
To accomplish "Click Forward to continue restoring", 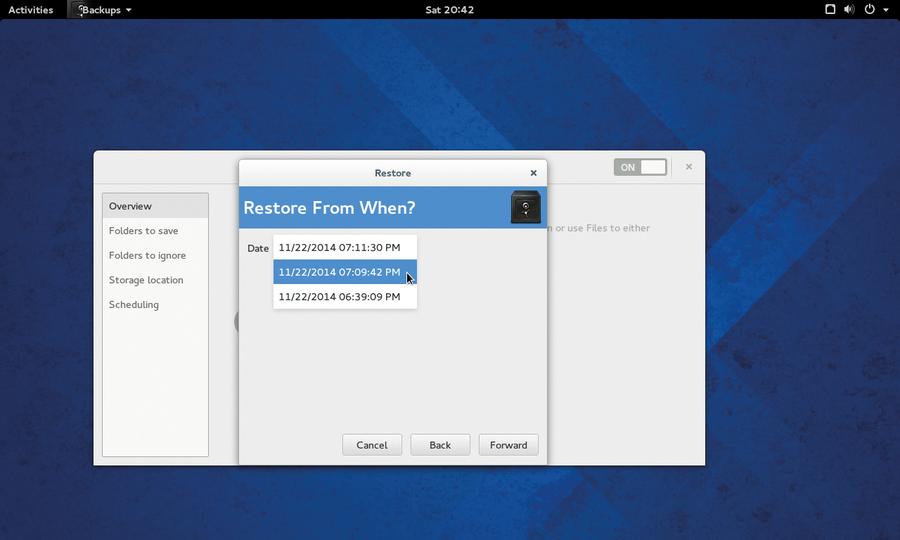I will pos(509,445).
